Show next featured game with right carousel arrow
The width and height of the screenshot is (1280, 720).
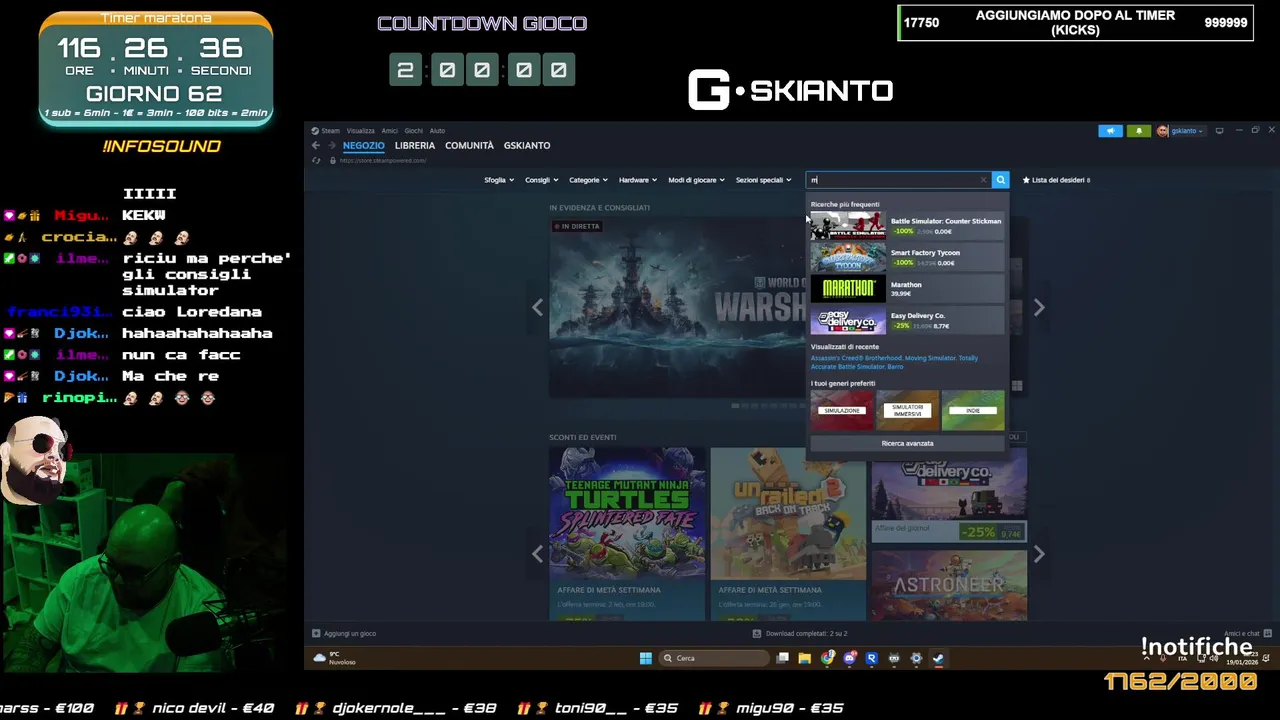coord(1039,308)
